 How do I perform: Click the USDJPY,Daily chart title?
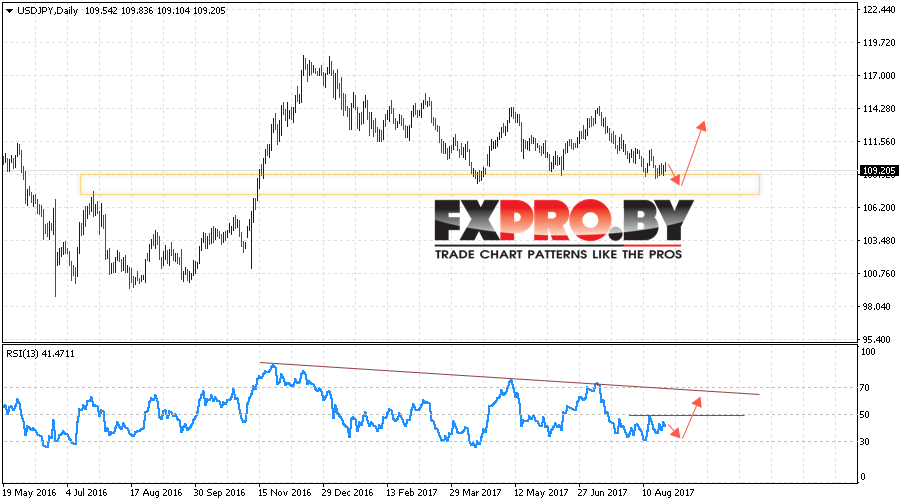point(48,10)
